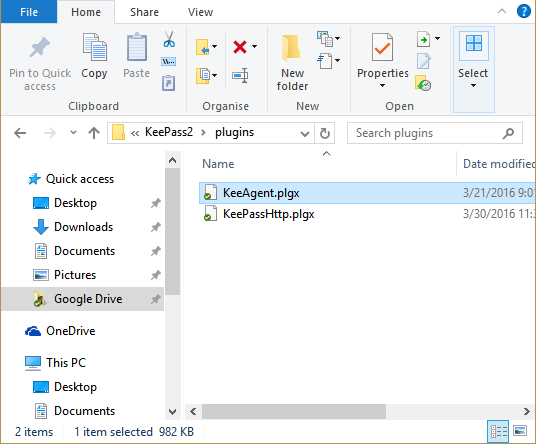Go back with the left arrow
The image size is (536, 444).
(x=20, y=133)
